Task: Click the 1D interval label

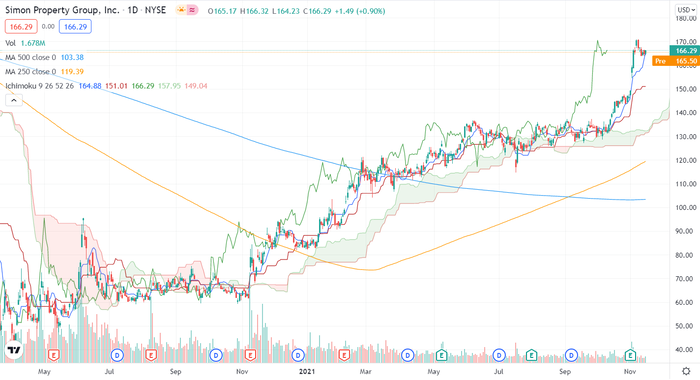Action: coord(133,10)
